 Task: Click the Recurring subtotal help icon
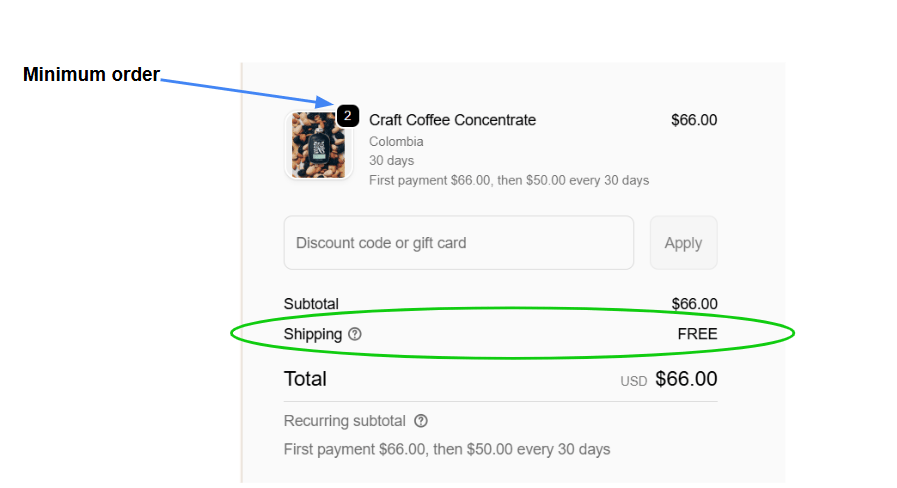pos(421,421)
